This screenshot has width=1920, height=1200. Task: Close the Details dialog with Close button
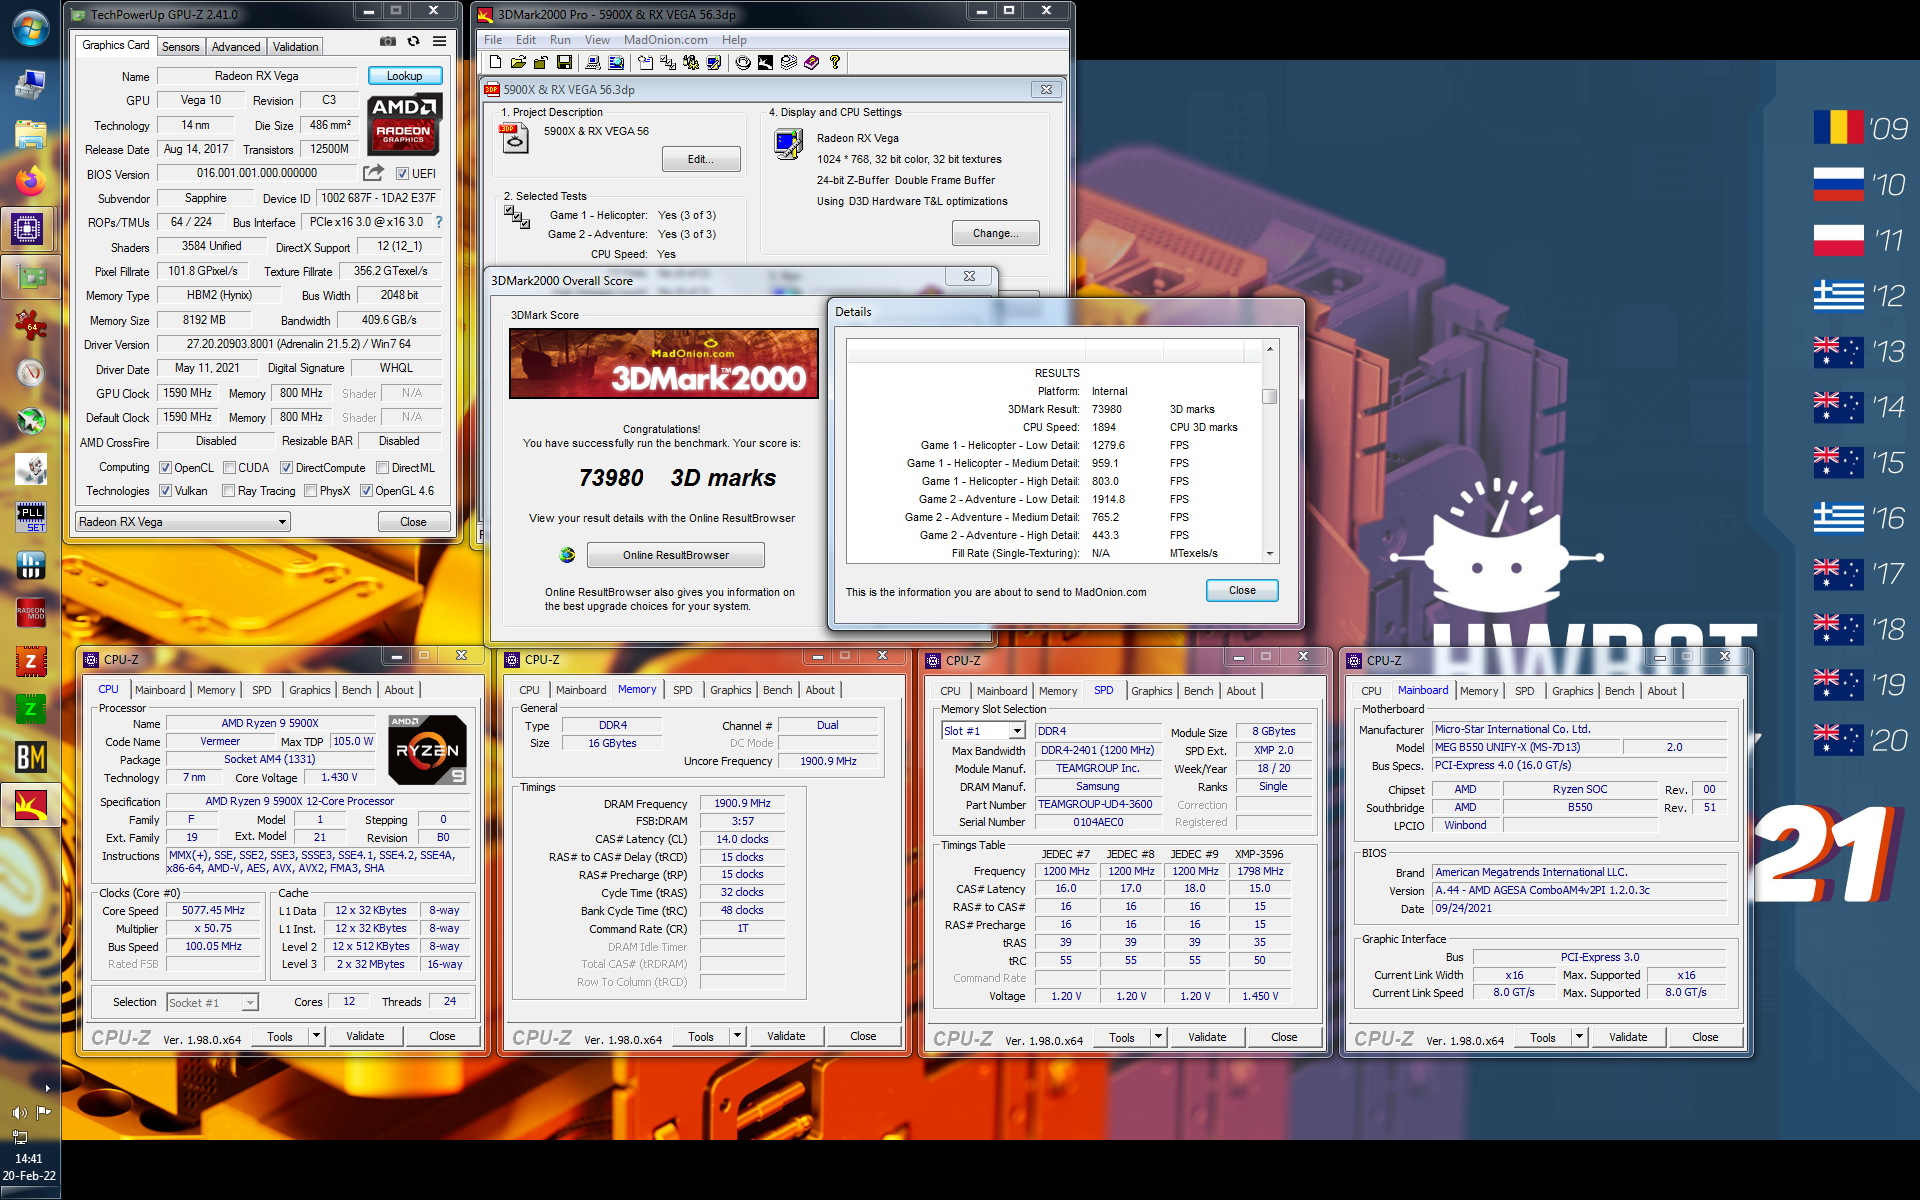click(x=1242, y=590)
